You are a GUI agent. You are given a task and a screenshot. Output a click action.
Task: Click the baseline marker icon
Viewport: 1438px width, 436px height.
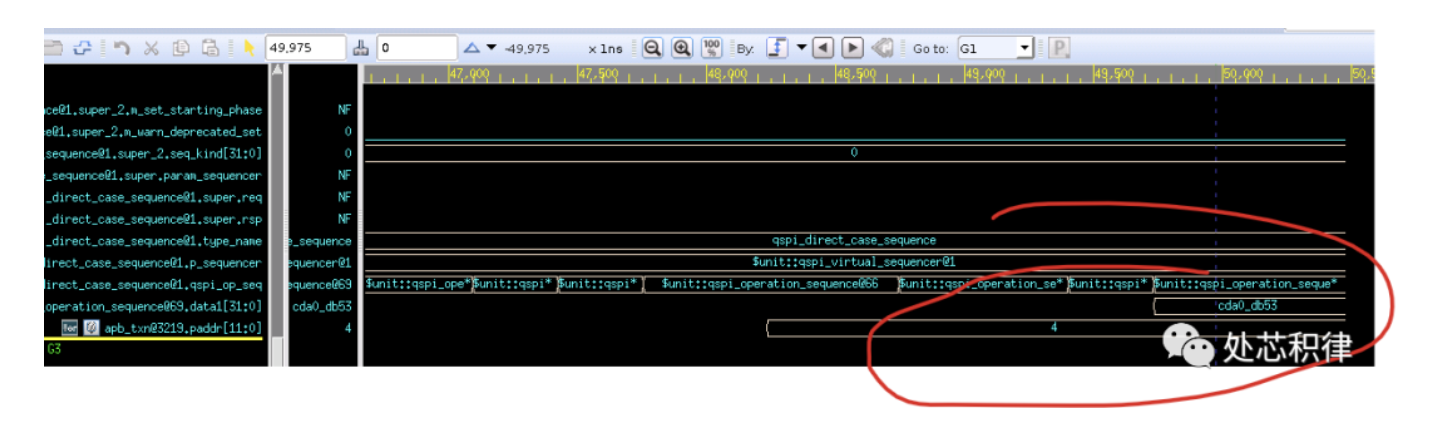click(362, 48)
